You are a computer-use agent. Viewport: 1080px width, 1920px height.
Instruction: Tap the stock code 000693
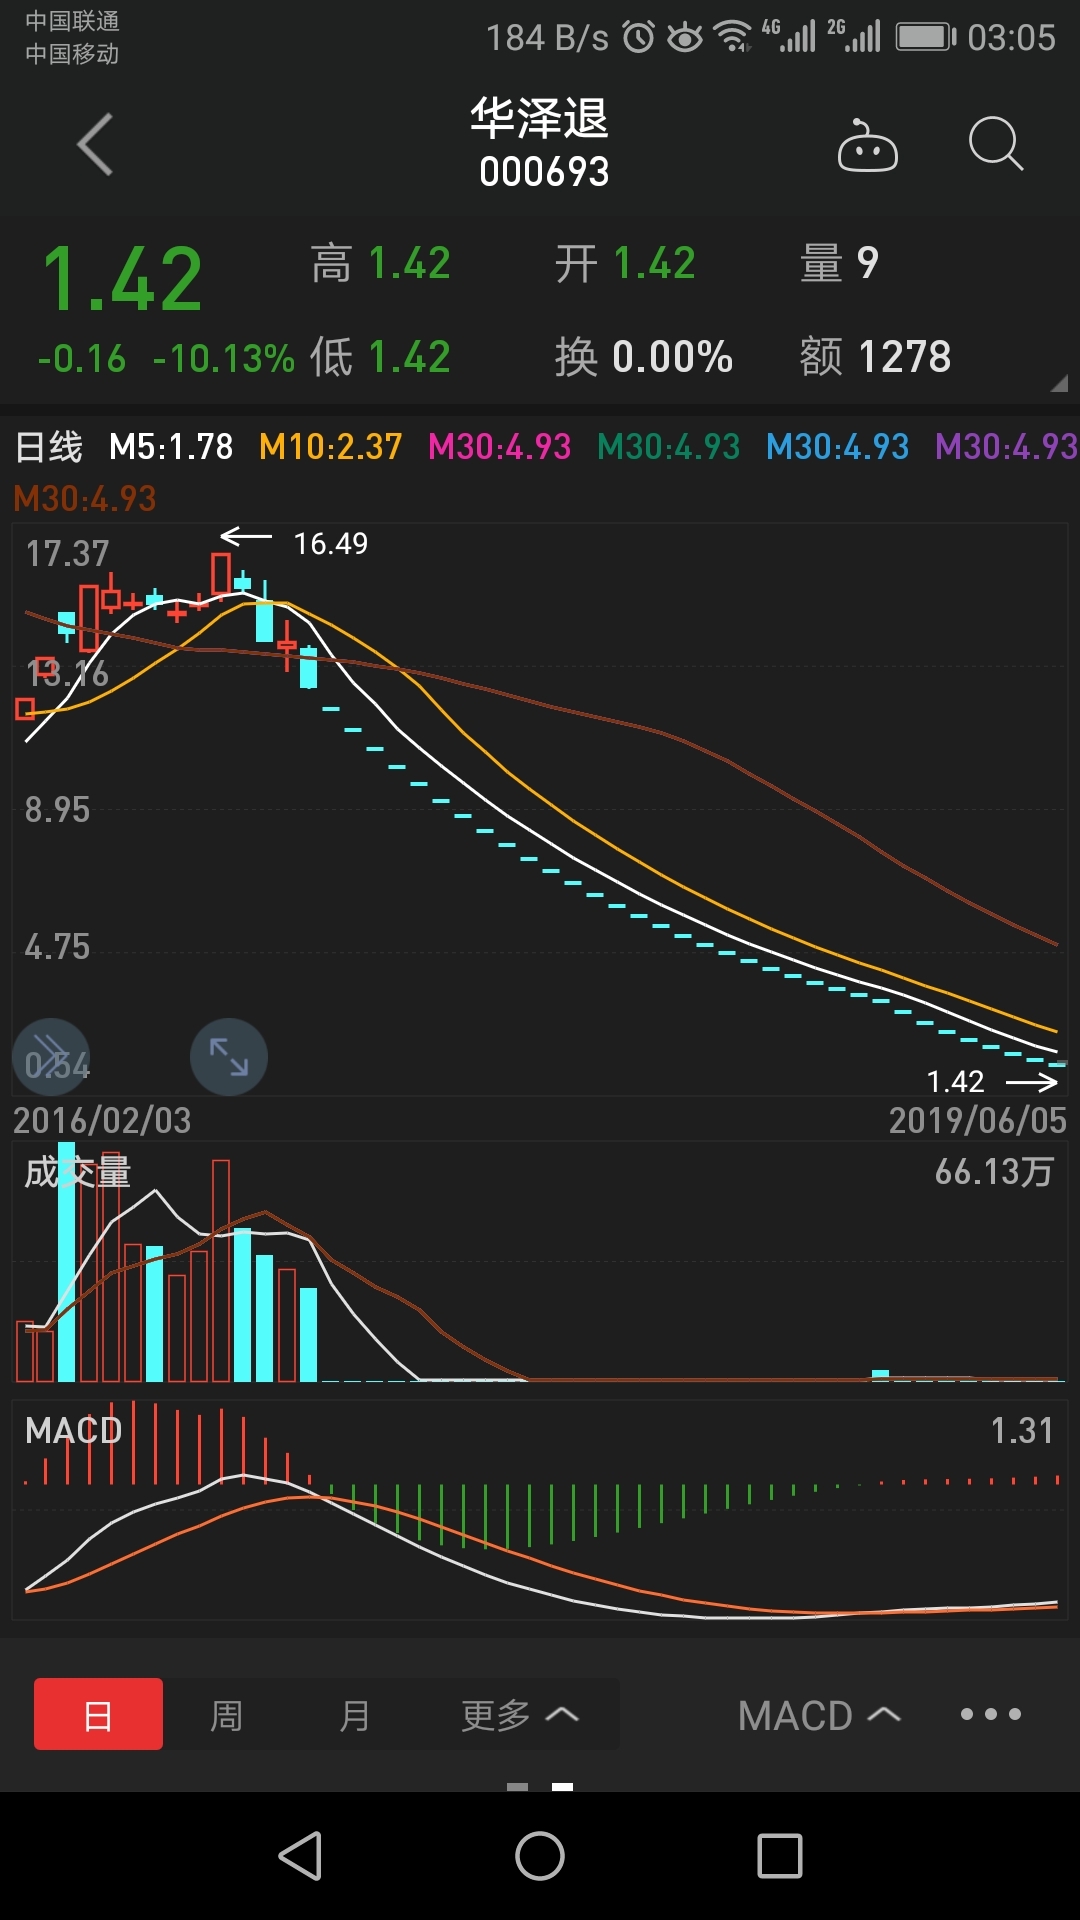click(x=544, y=172)
